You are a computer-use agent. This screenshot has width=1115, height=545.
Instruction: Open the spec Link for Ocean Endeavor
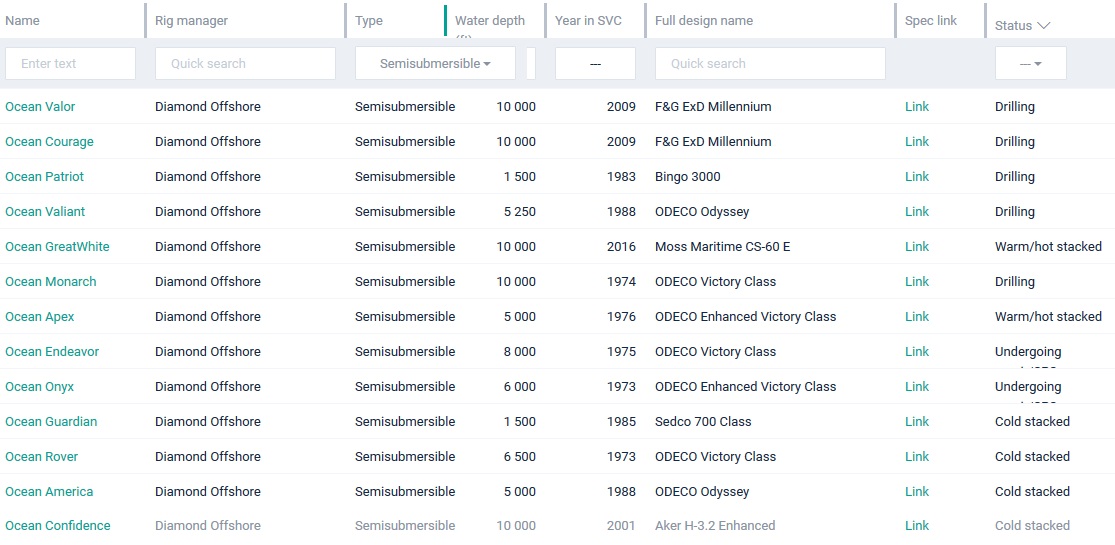click(917, 351)
